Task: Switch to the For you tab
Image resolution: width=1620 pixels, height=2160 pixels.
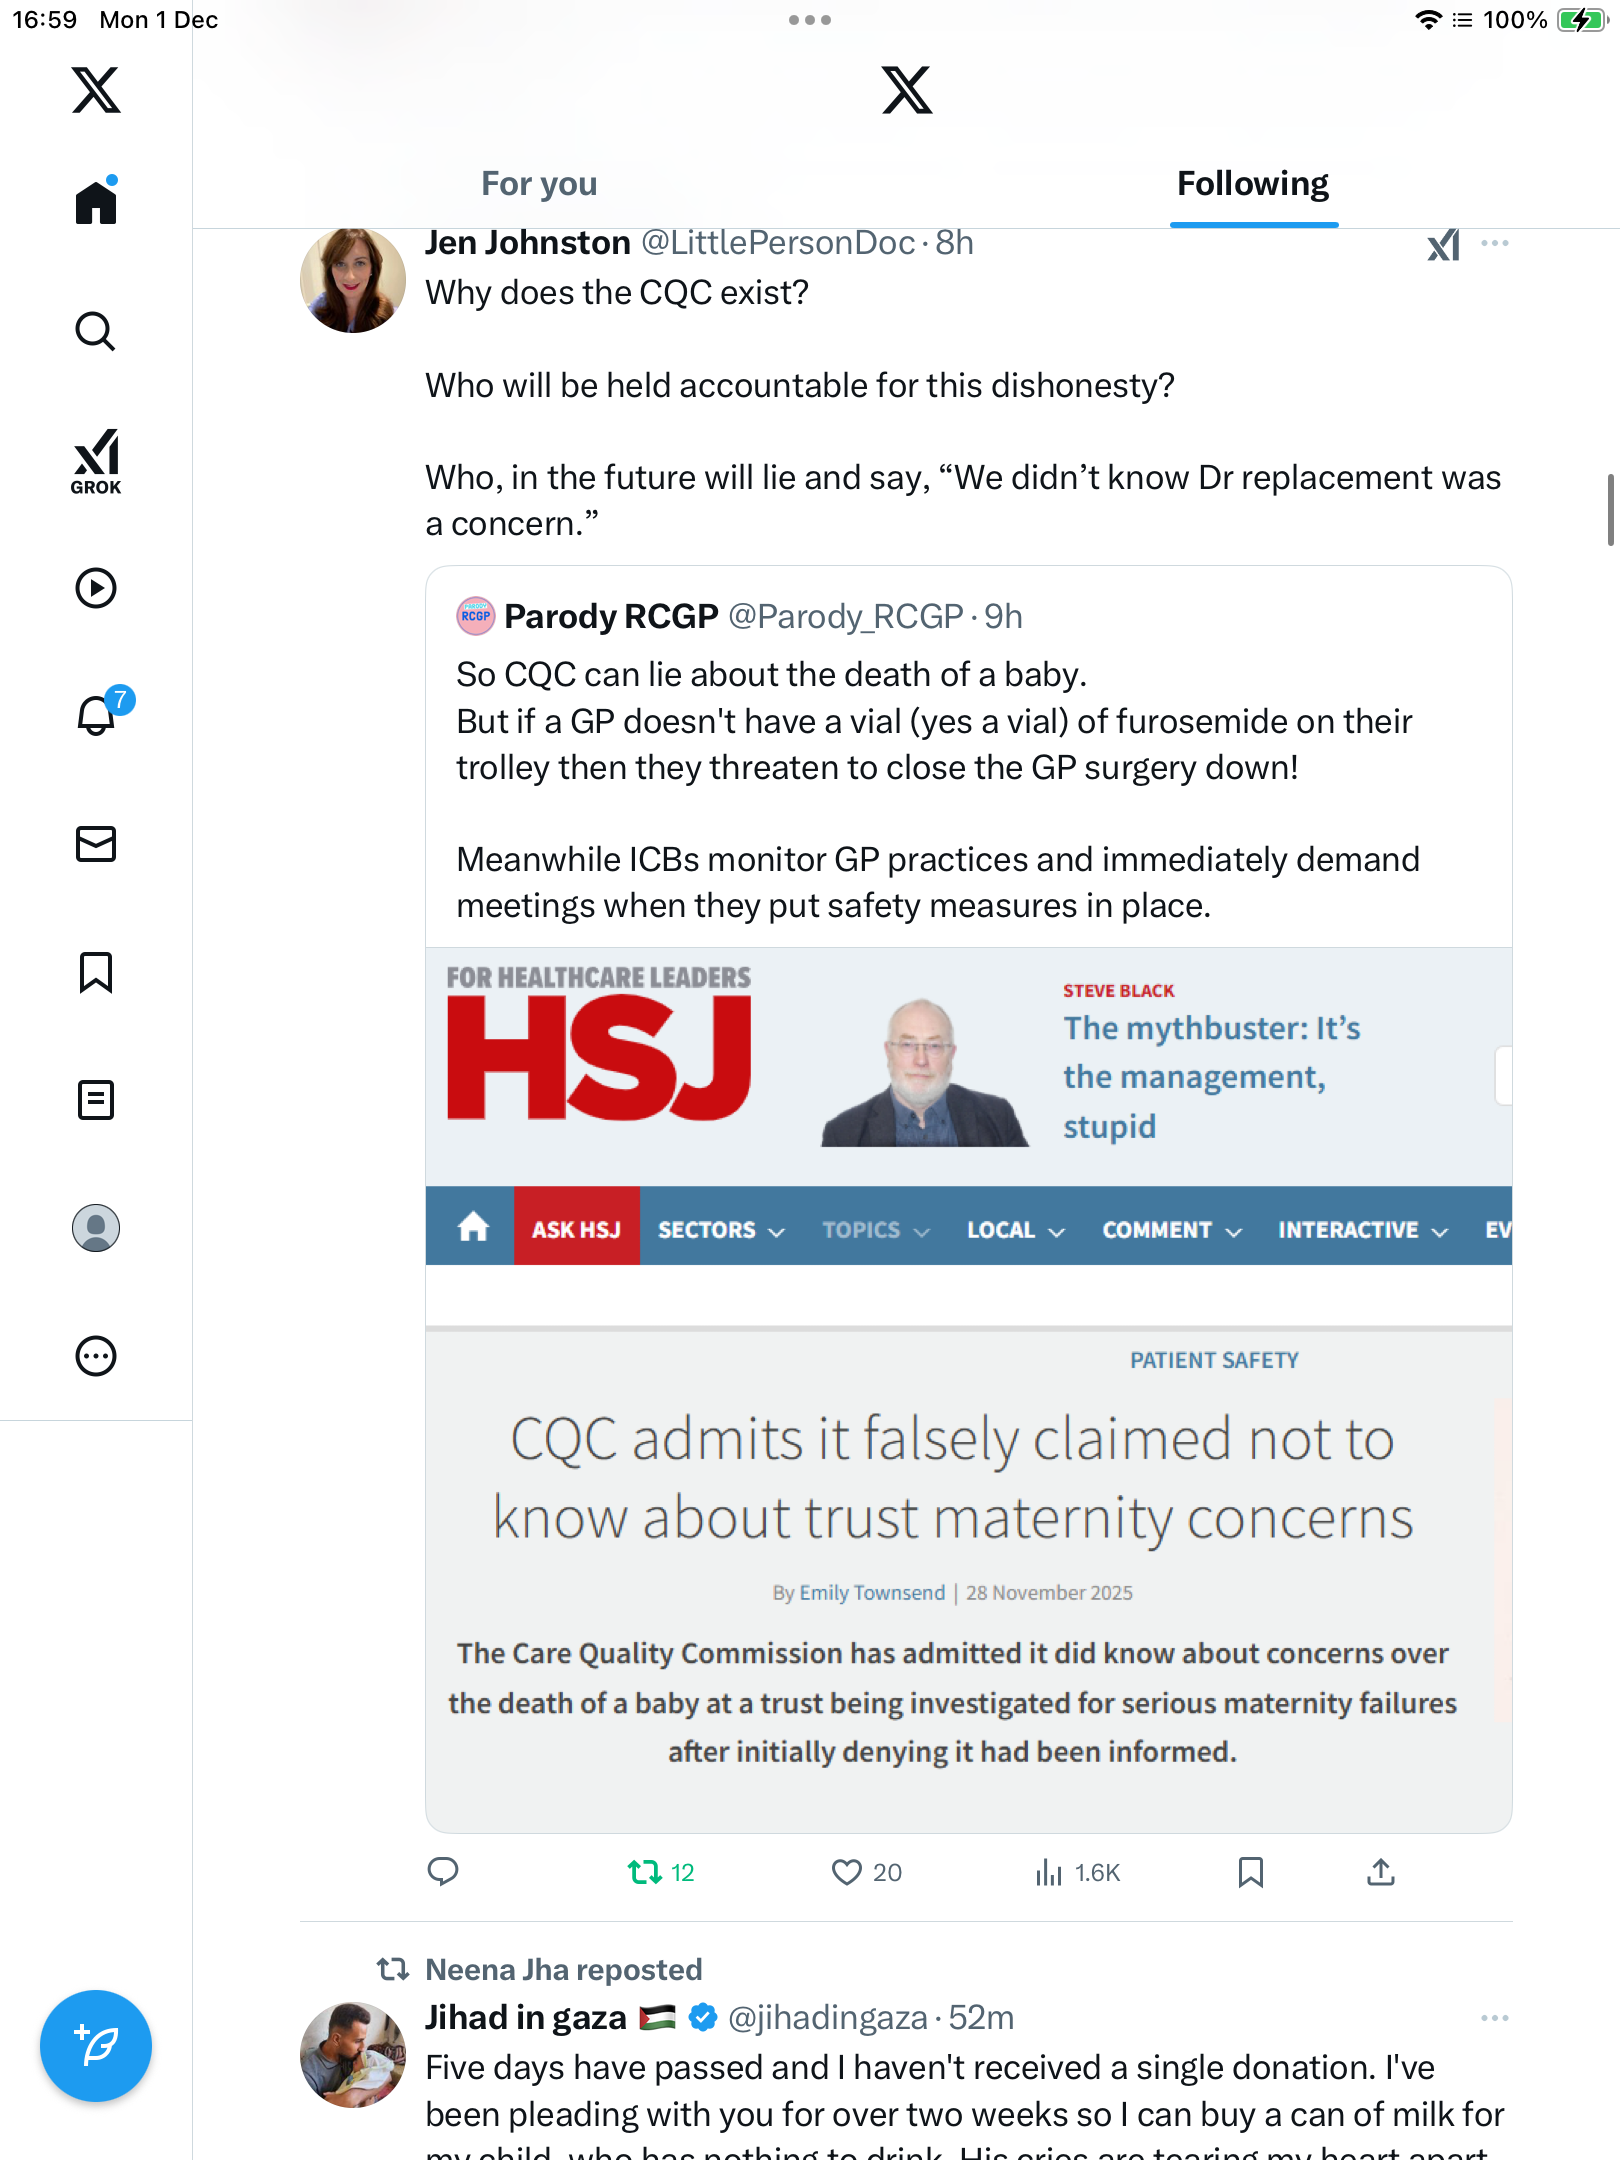Action: tap(539, 184)
